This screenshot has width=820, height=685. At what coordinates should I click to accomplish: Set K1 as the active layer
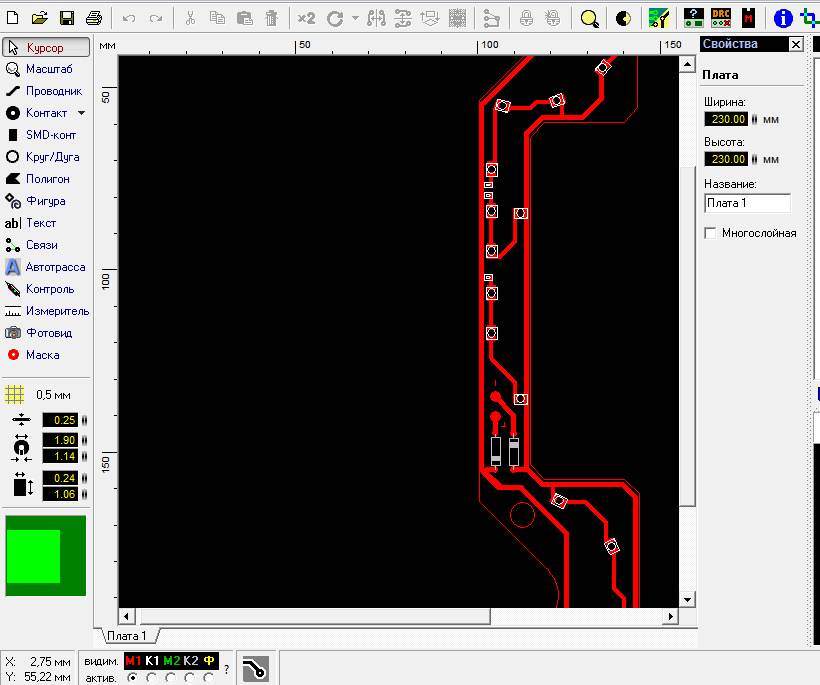(152, 677)
